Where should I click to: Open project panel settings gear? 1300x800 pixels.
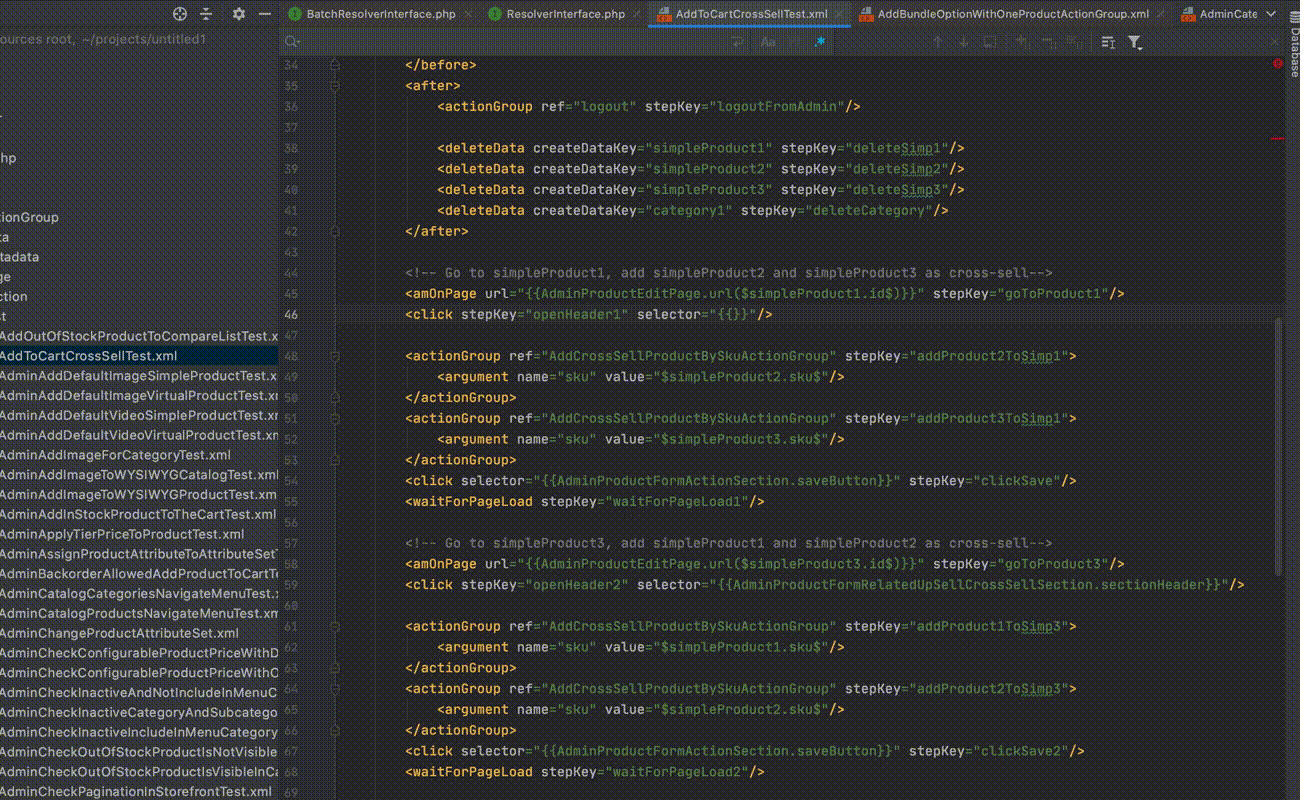coord(238,14)
